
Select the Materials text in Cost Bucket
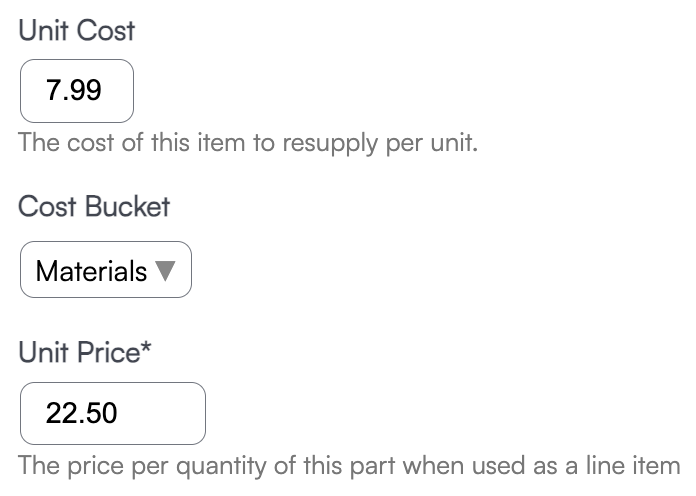pyautogui.click(x=91, y=271)
